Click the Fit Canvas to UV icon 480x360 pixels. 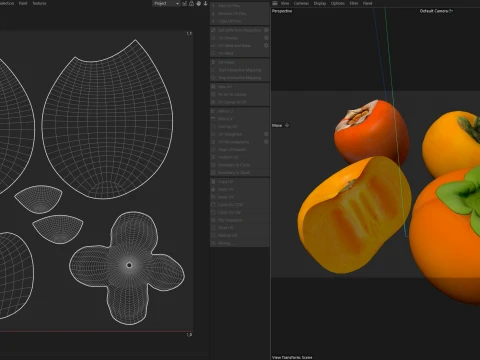(214, 102)
